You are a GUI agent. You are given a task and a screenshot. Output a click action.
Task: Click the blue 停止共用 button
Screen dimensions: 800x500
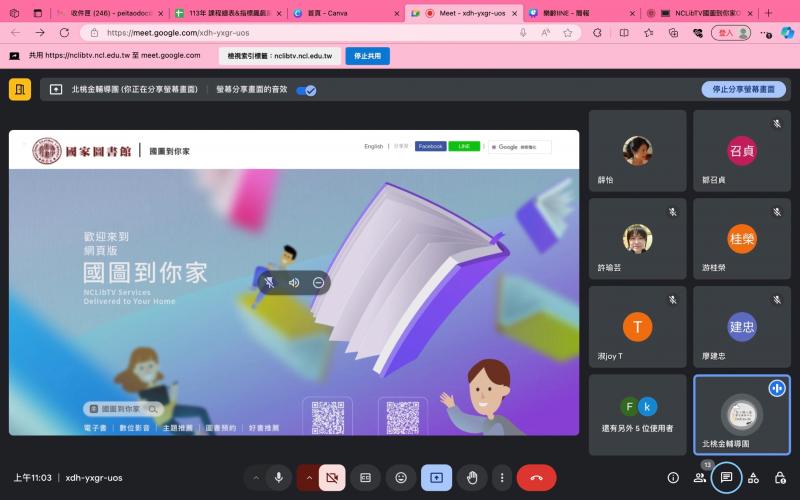pyautogui.click(x=367, y=56)
